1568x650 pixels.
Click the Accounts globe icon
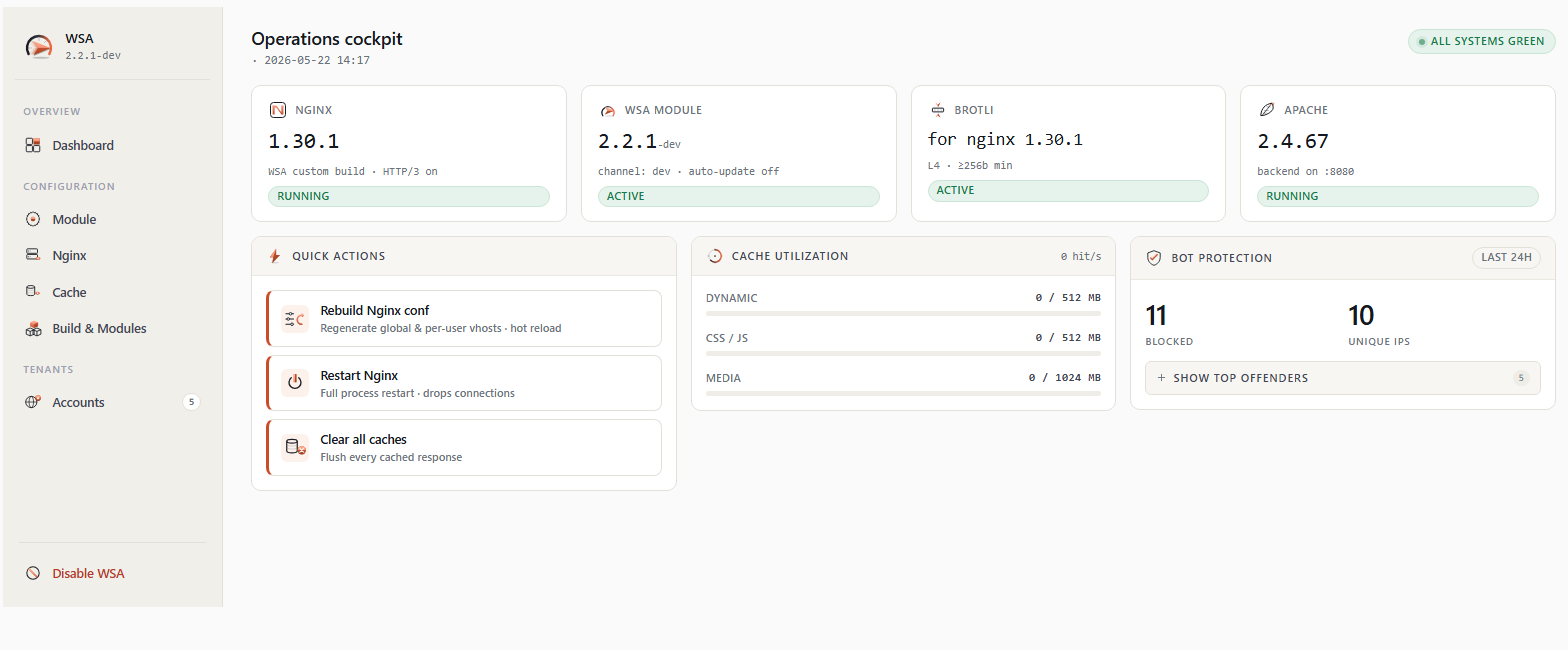(x=33, y=402)
